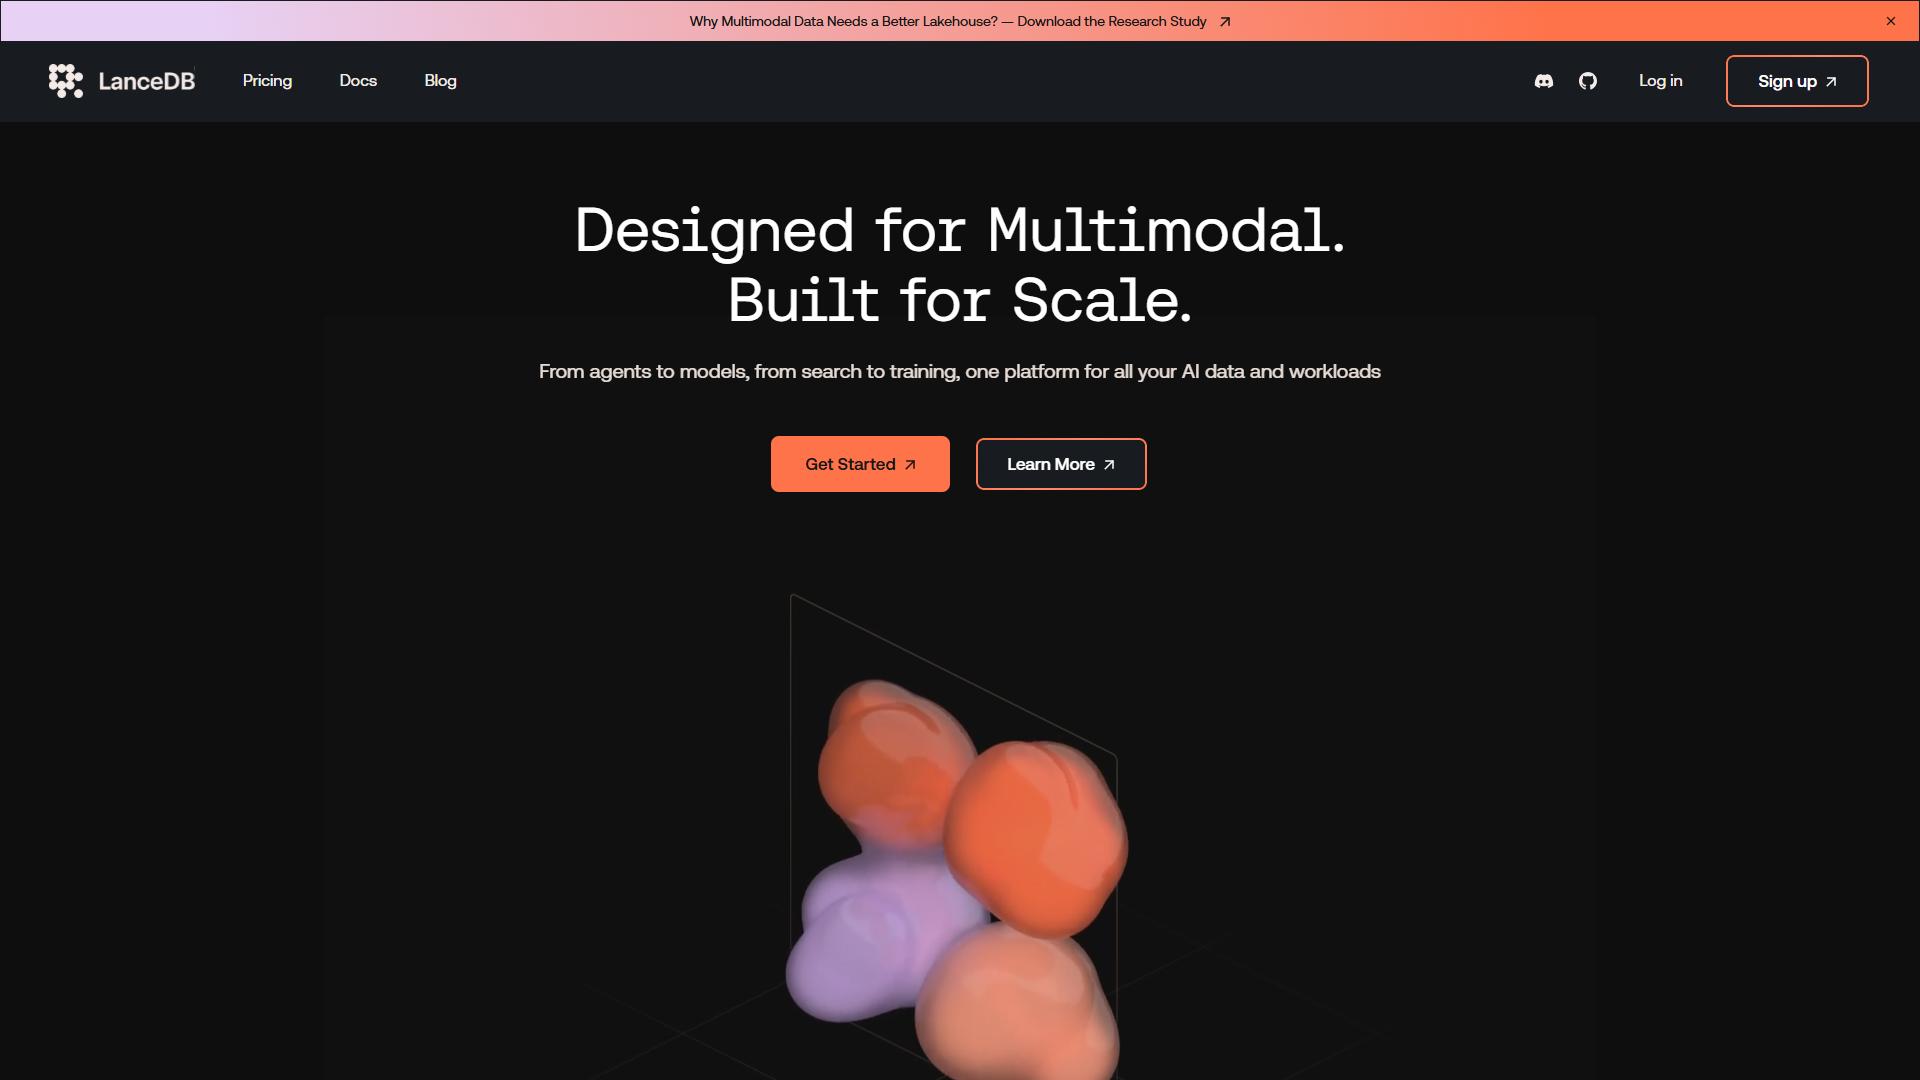Click the purple blob in the 3D graphic
The image size is (1920, 1080).
pyautogui.click(x=870, y=940)
